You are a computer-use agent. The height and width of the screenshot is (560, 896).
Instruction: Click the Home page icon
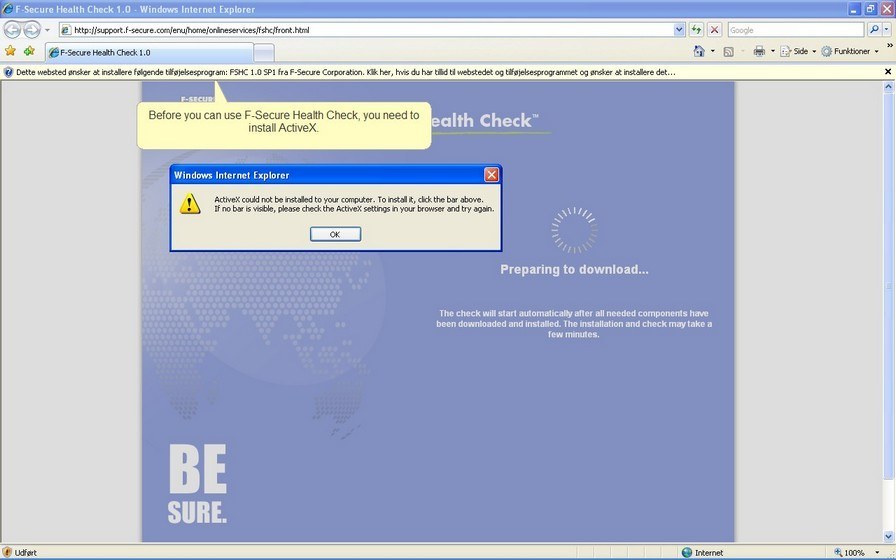(699, 51)
